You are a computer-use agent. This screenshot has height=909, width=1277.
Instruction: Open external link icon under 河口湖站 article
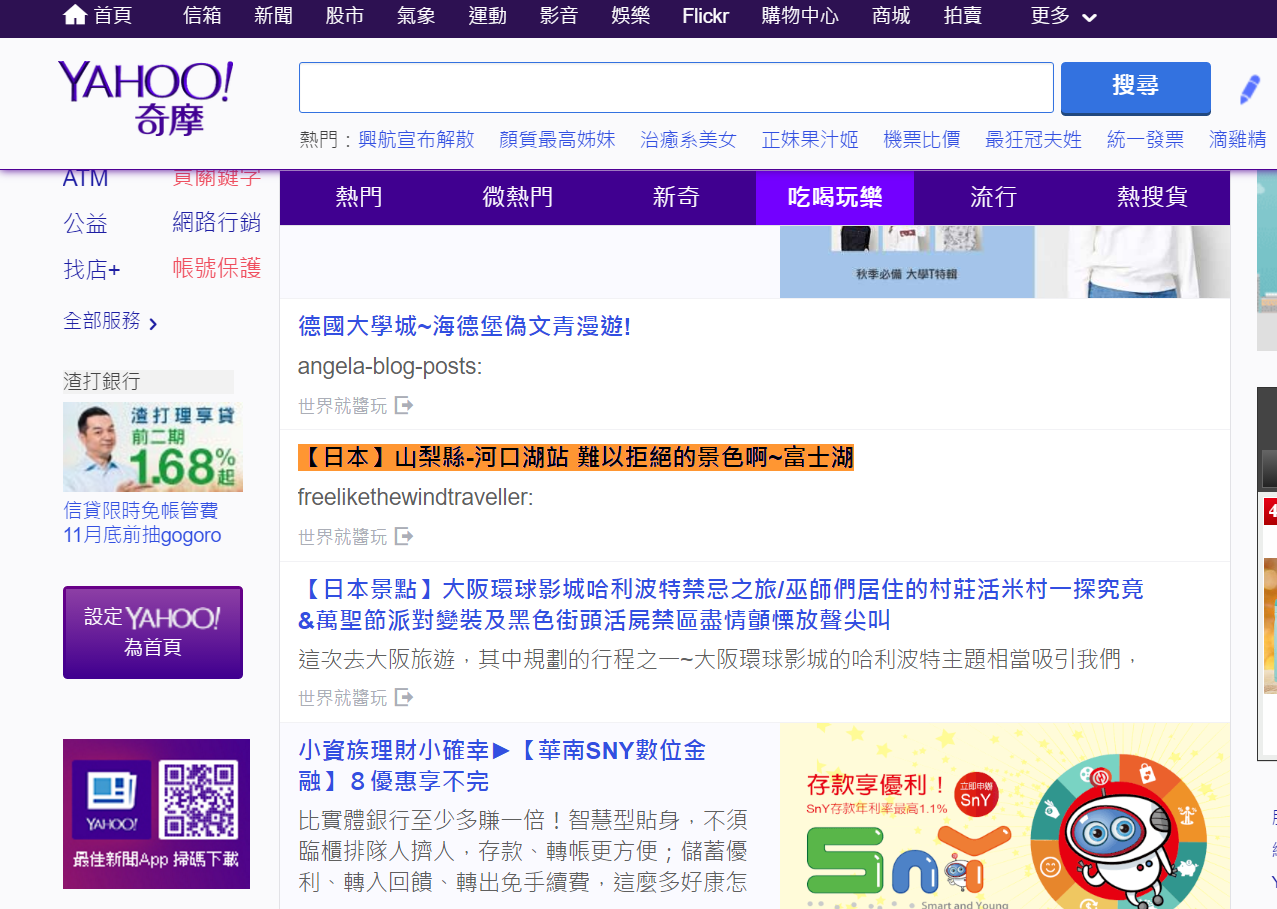coord(404,537)
